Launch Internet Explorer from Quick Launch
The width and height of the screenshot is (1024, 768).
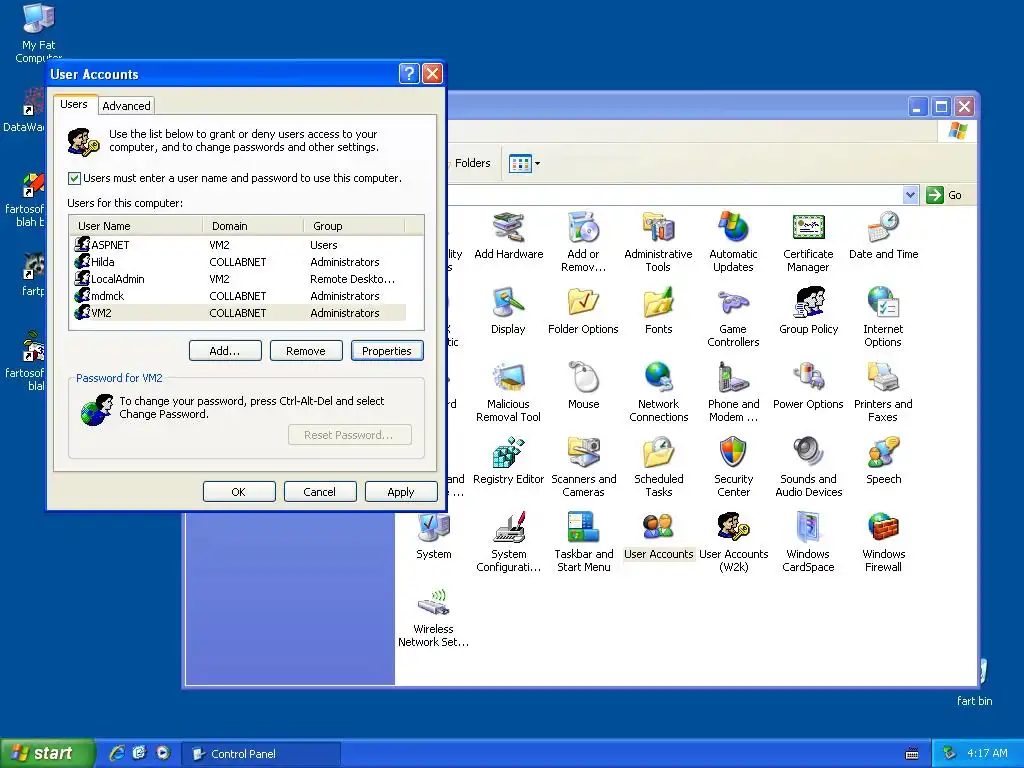pos(116,753)
